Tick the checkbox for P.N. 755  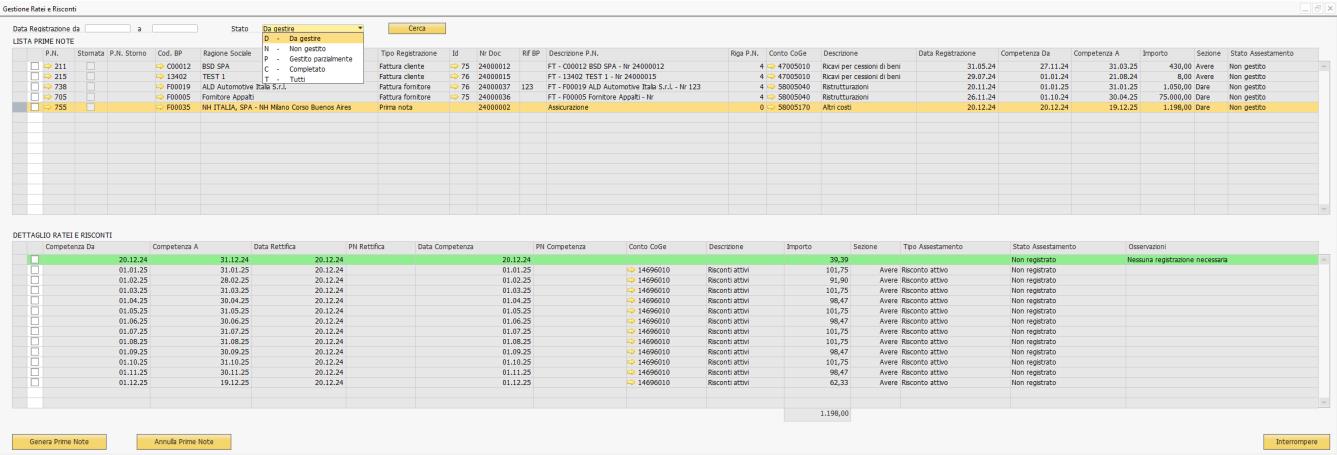35,106
